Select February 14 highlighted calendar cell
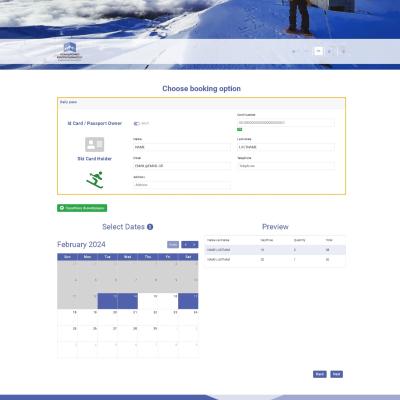The height and width of the screenshot is (400, 400). click(x=128, y=301)
